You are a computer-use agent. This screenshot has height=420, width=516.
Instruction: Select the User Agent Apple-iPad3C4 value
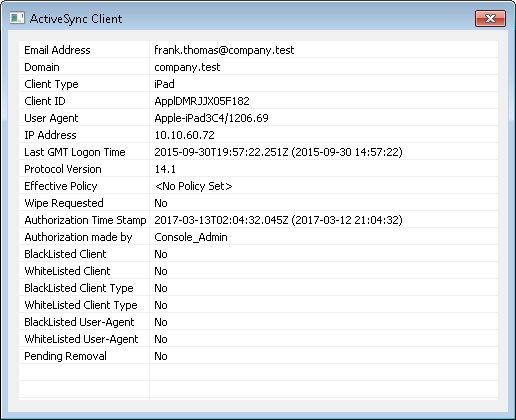[x=211, y=118]
